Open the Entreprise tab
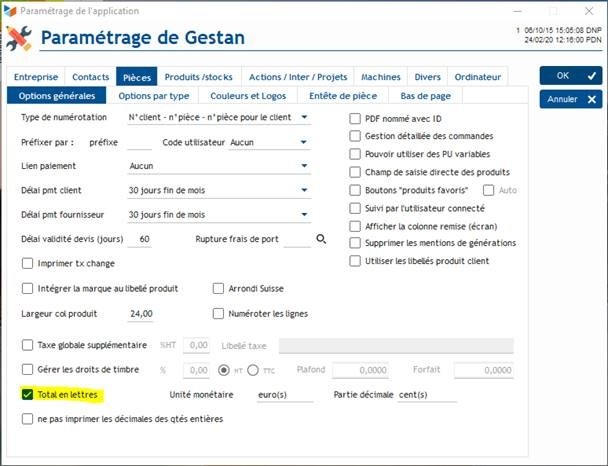The image size is (608, 466). click(38, 77)
